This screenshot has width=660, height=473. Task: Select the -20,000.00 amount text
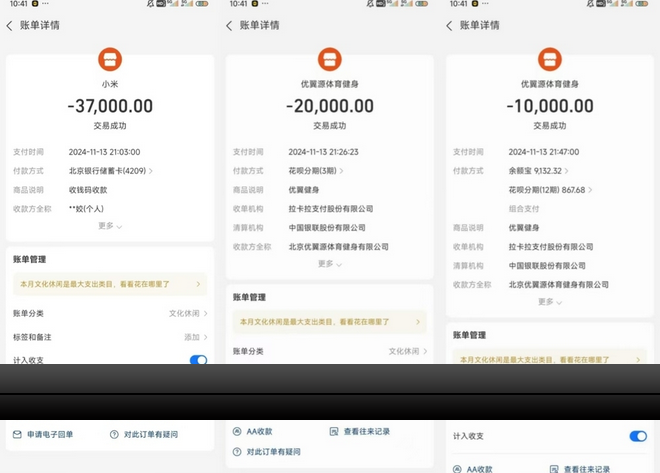point(330,106)
